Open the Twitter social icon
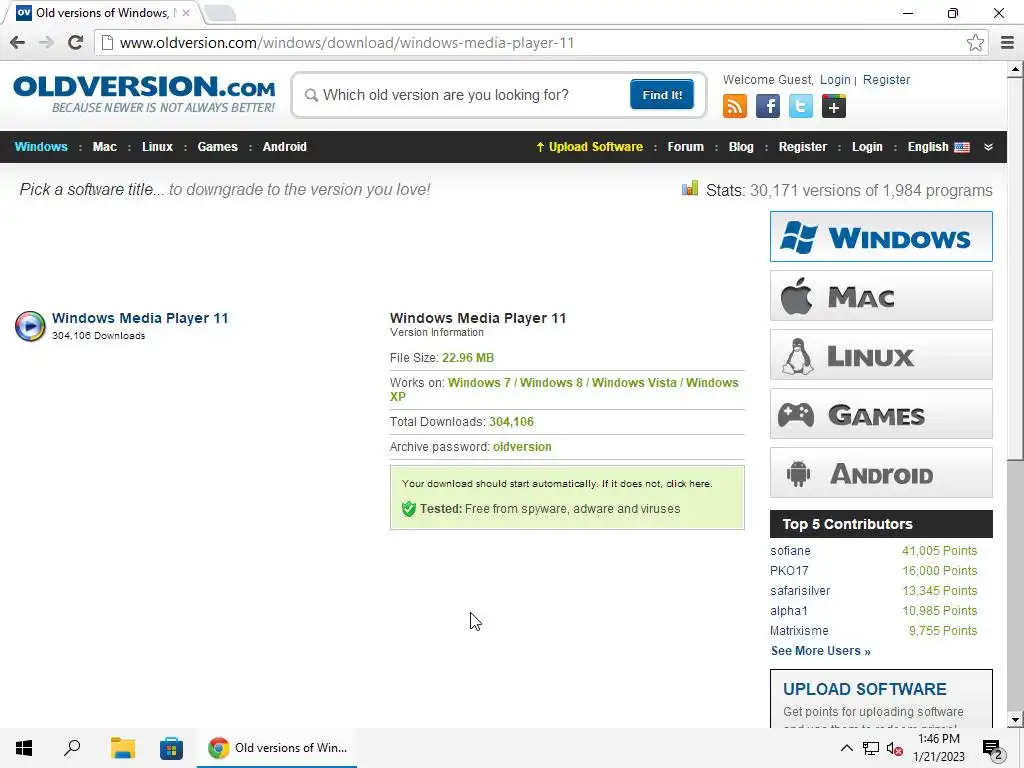The image size is (1024, 768). [x=801, y=106]
